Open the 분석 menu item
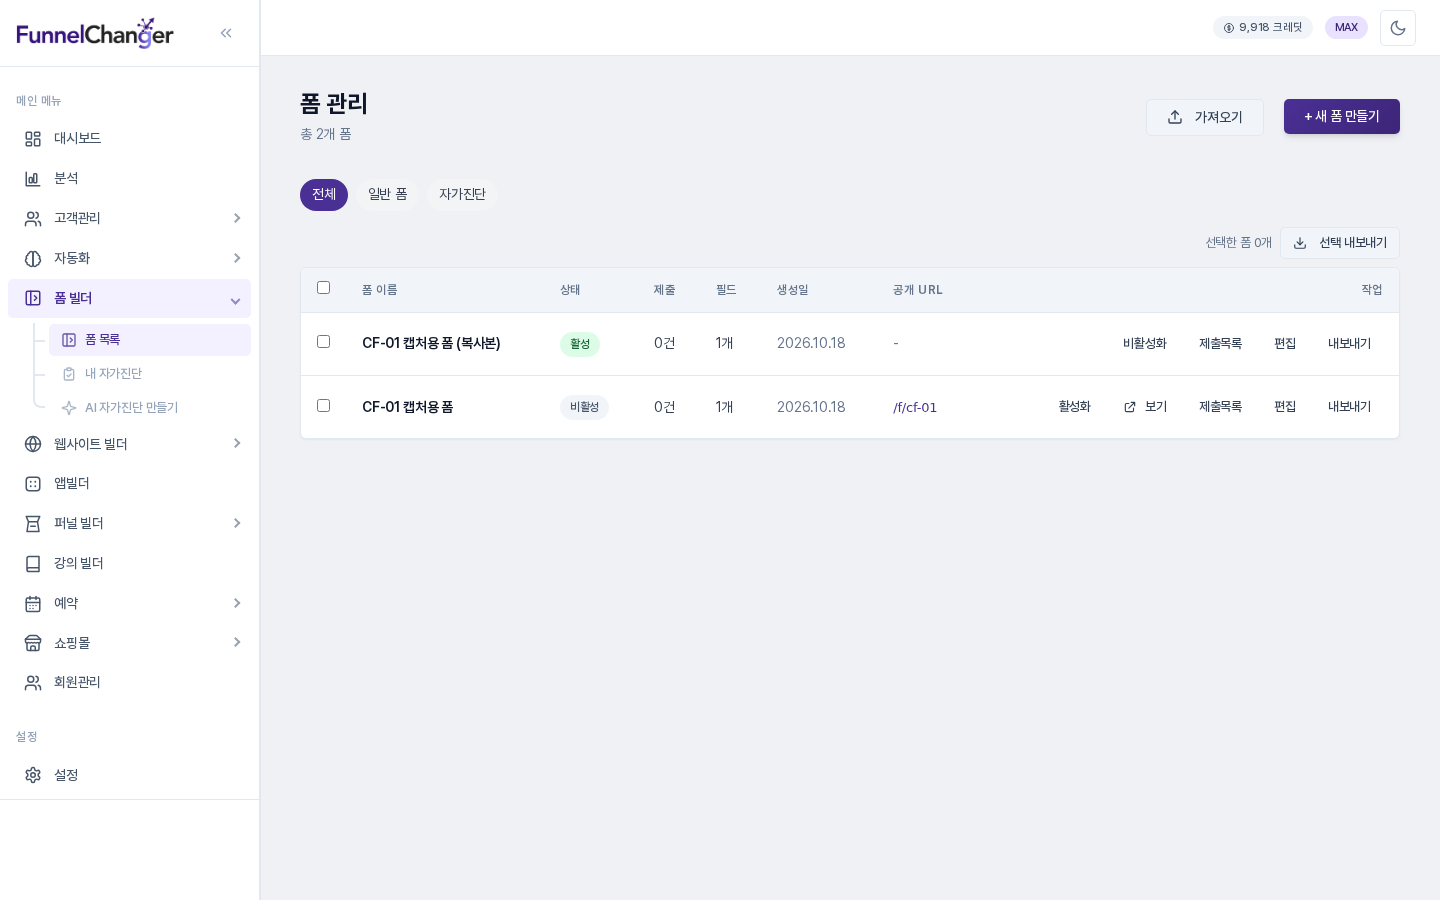Image resolution: width=1440 pixels, height=900 pixels. (x=129, y=179)
